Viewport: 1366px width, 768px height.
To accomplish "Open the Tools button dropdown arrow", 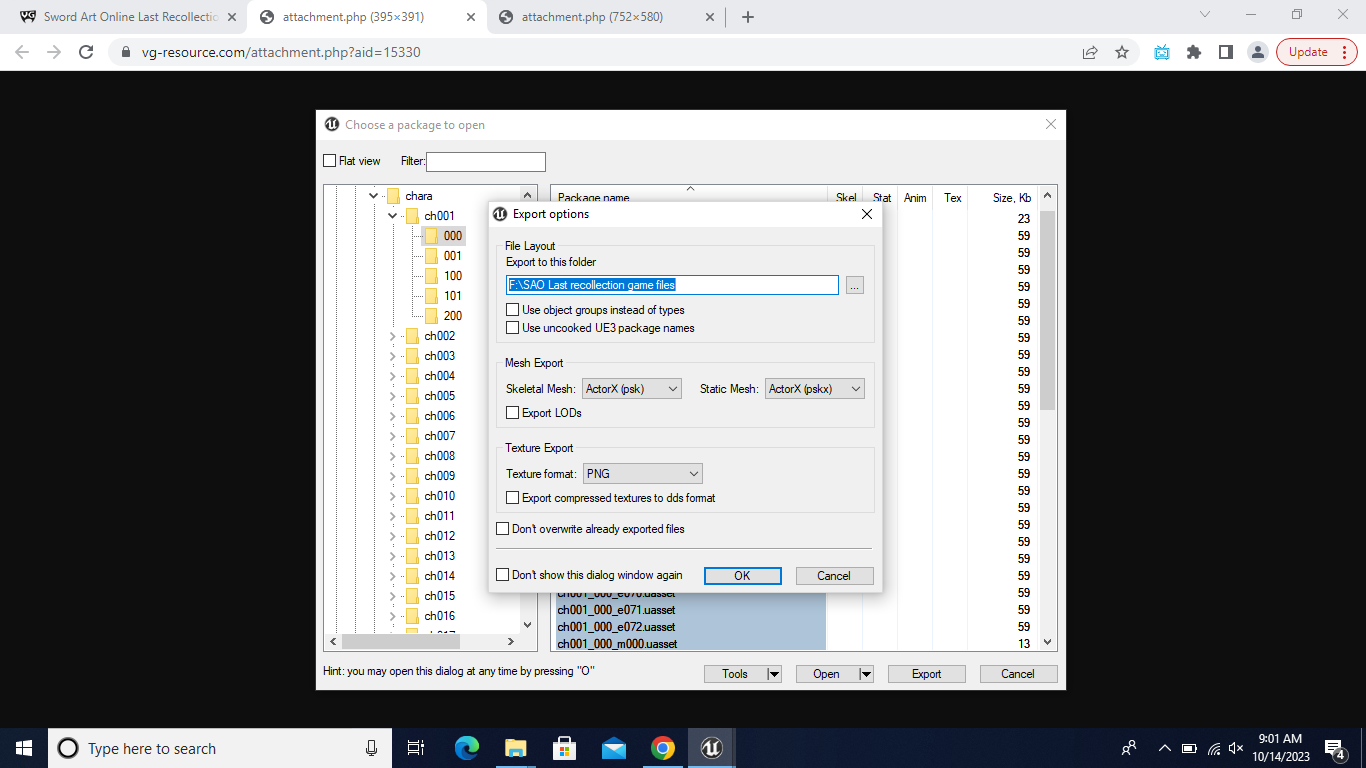I will point(773,674).
